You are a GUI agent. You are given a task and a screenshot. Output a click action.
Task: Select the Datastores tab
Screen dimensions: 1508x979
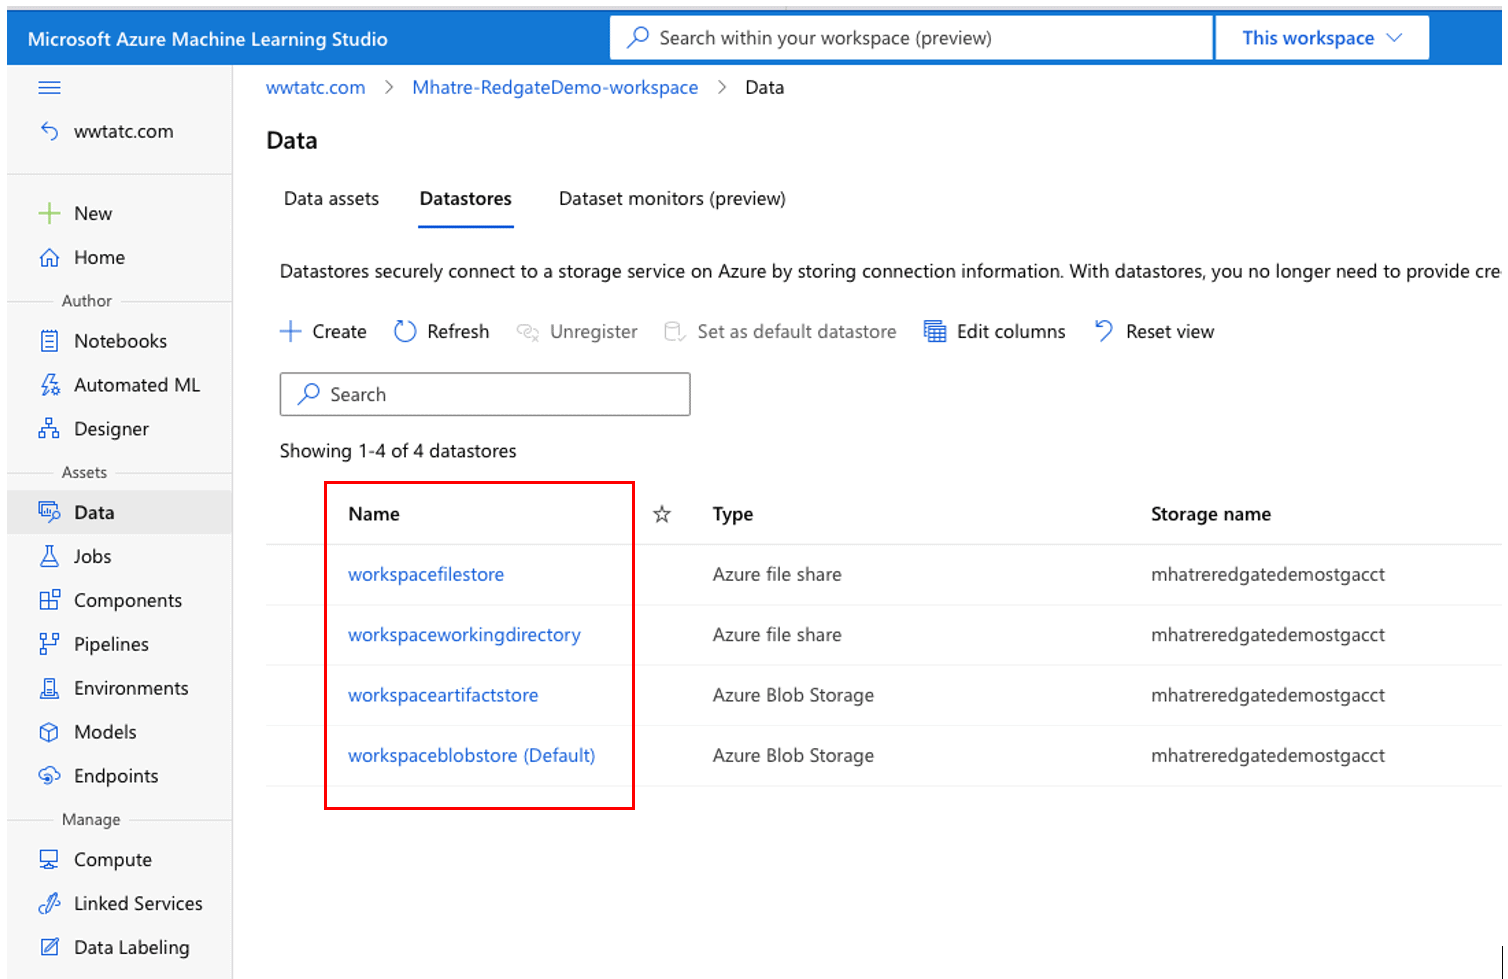tap(466, 198)
